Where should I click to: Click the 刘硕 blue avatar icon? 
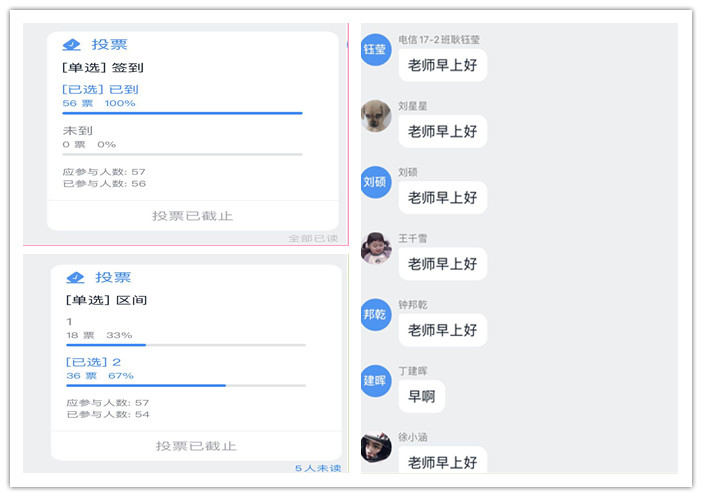(375, 182)
